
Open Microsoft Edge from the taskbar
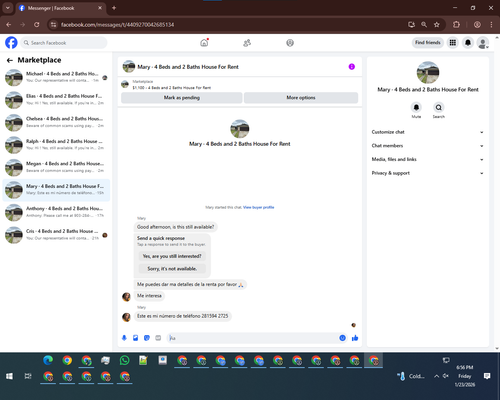click(x=48, y=360)
